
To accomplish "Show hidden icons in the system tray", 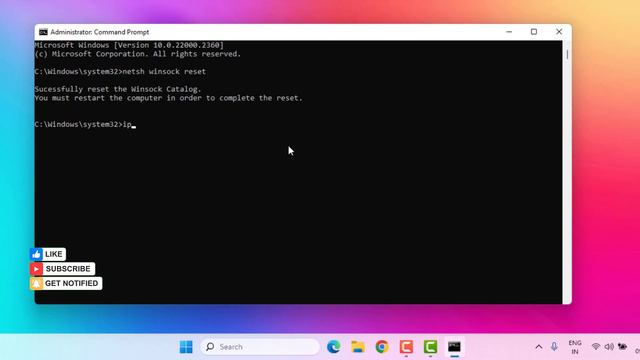I will (539, 347).
